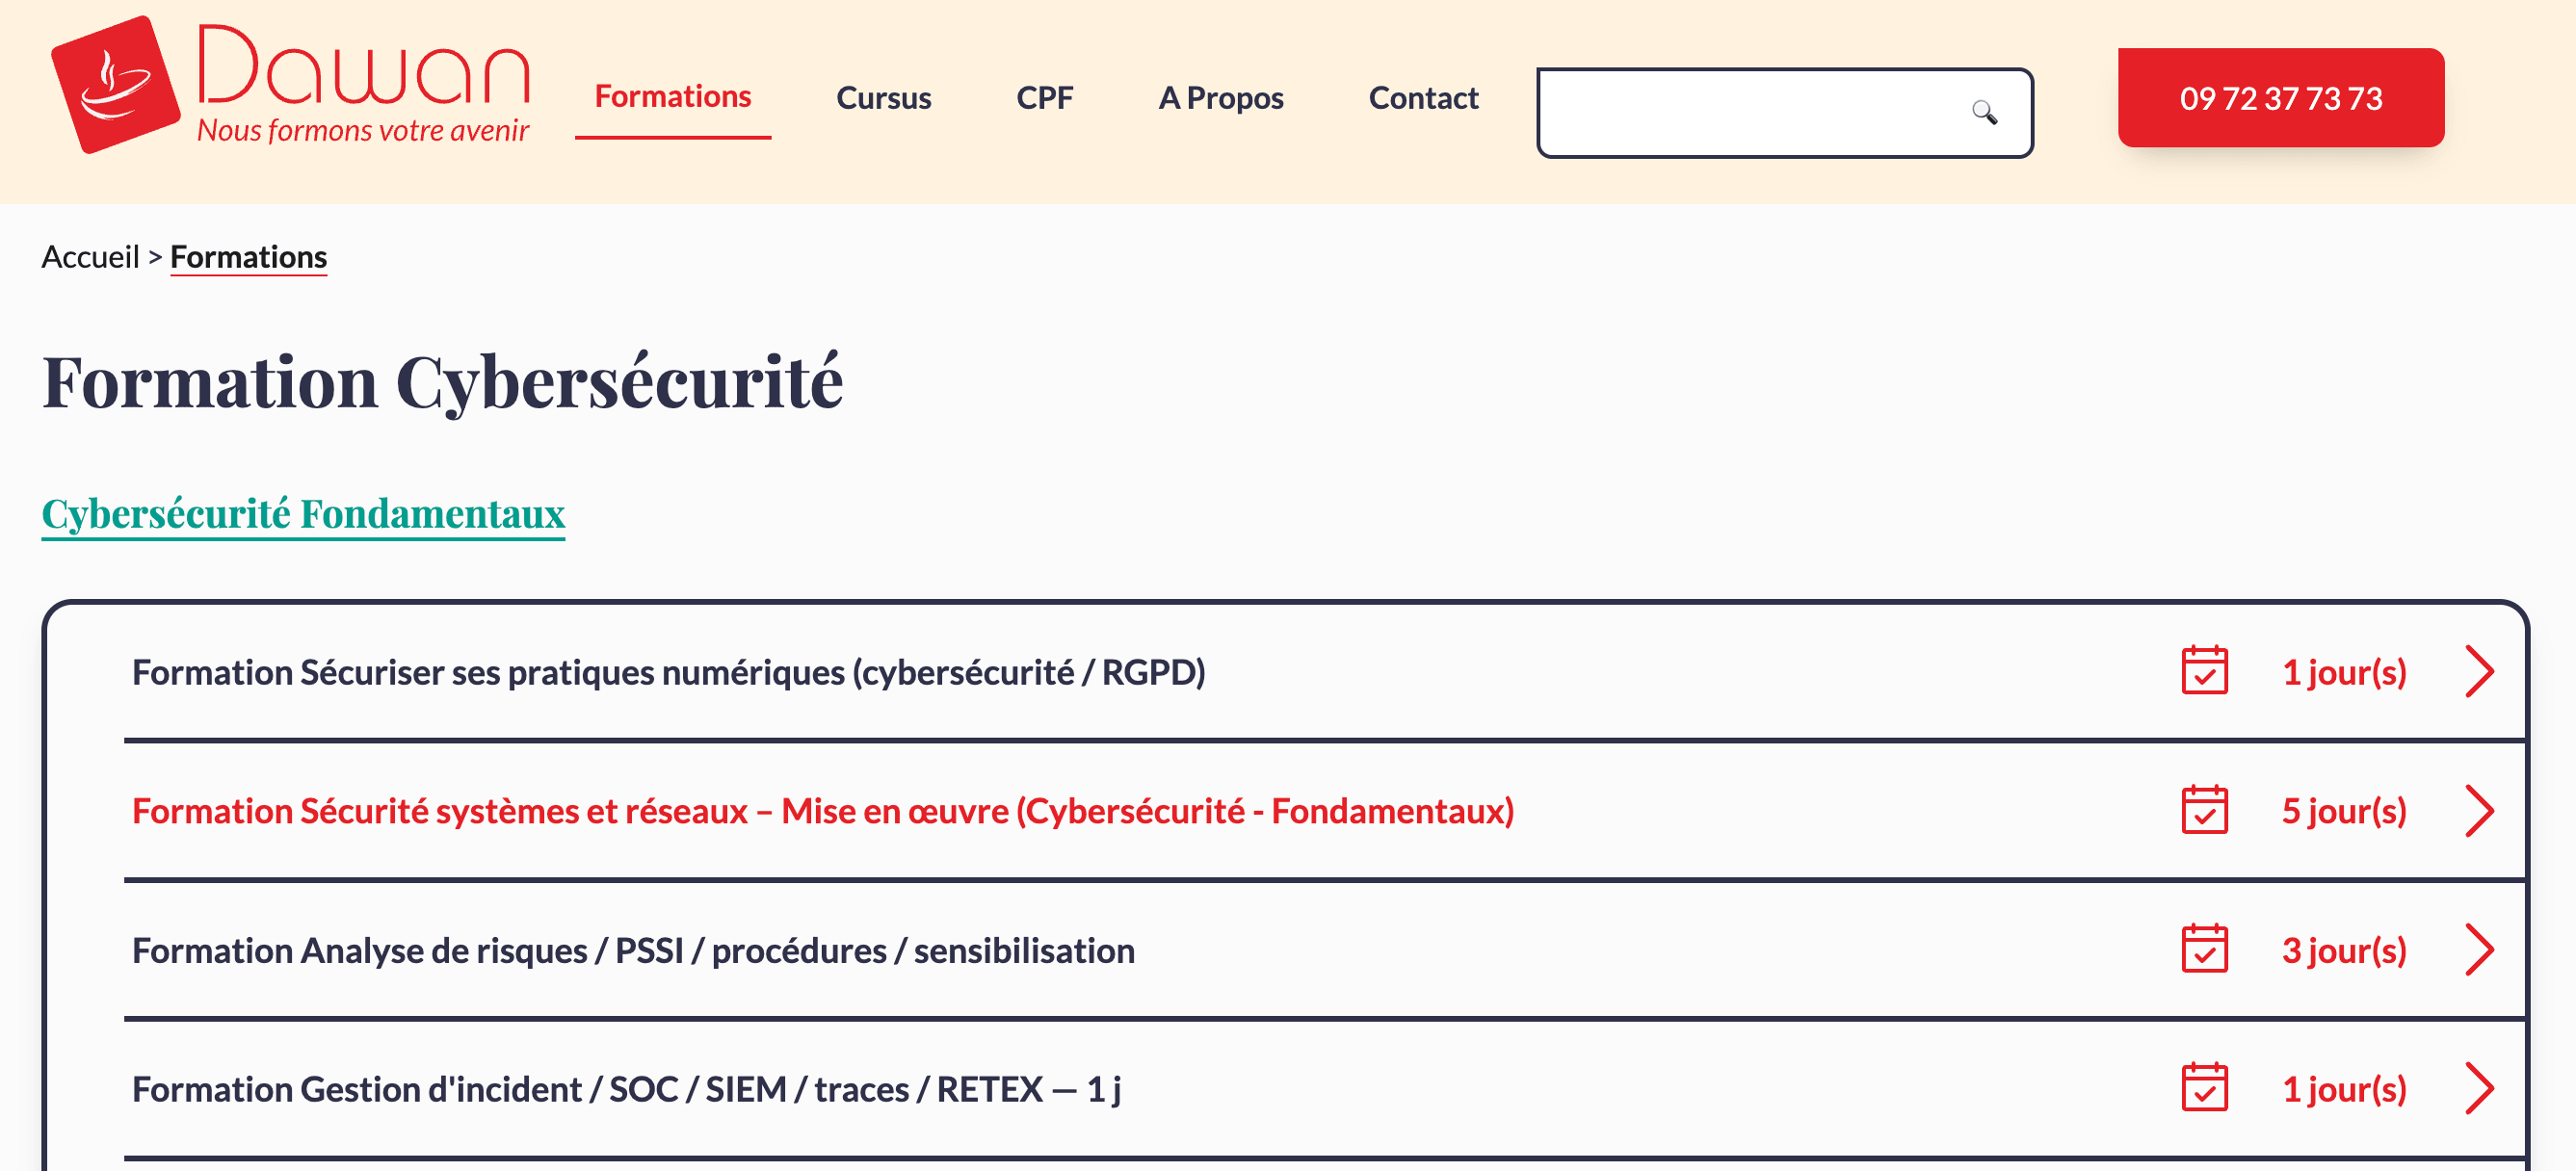This screenshot has height=1171, width=2576.
Task: Open the Formations menu item
Action: click(673, 97)
